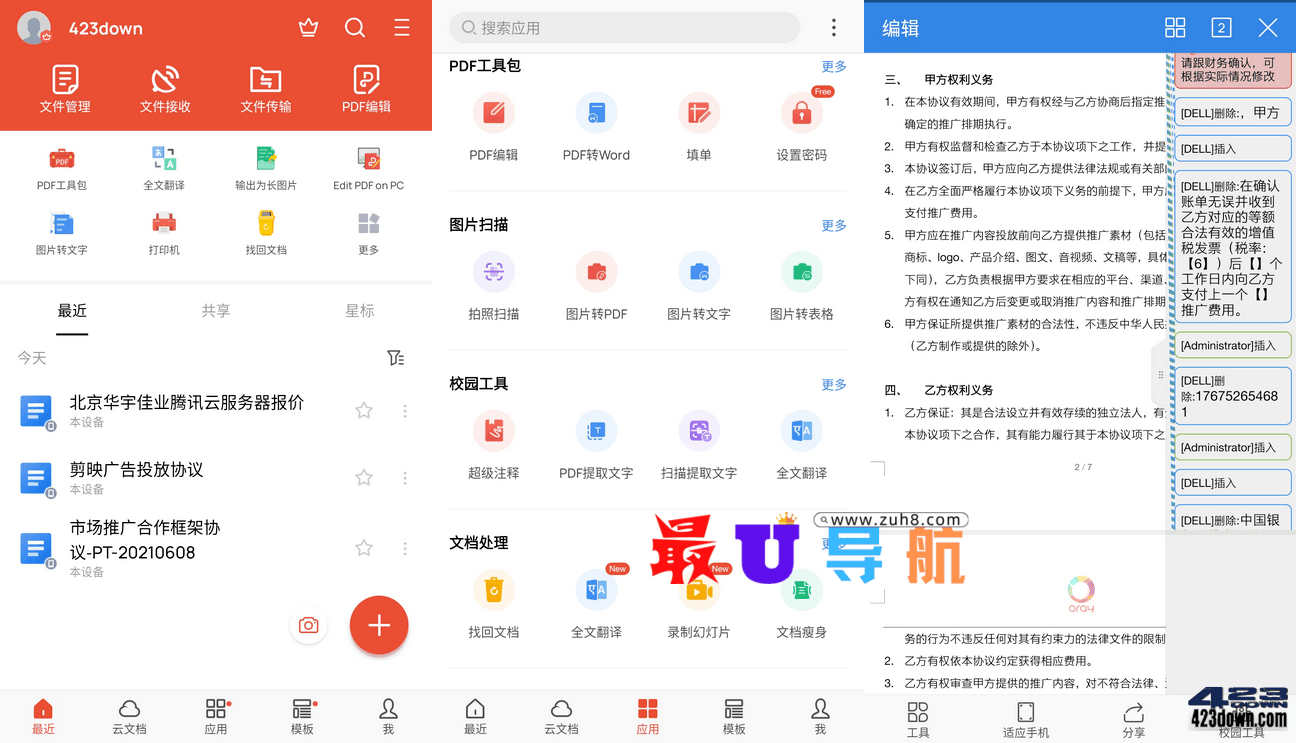Tap the 423down profile avatar
This screenshot has height=743, width=1296.
click(x=34, y=28)
